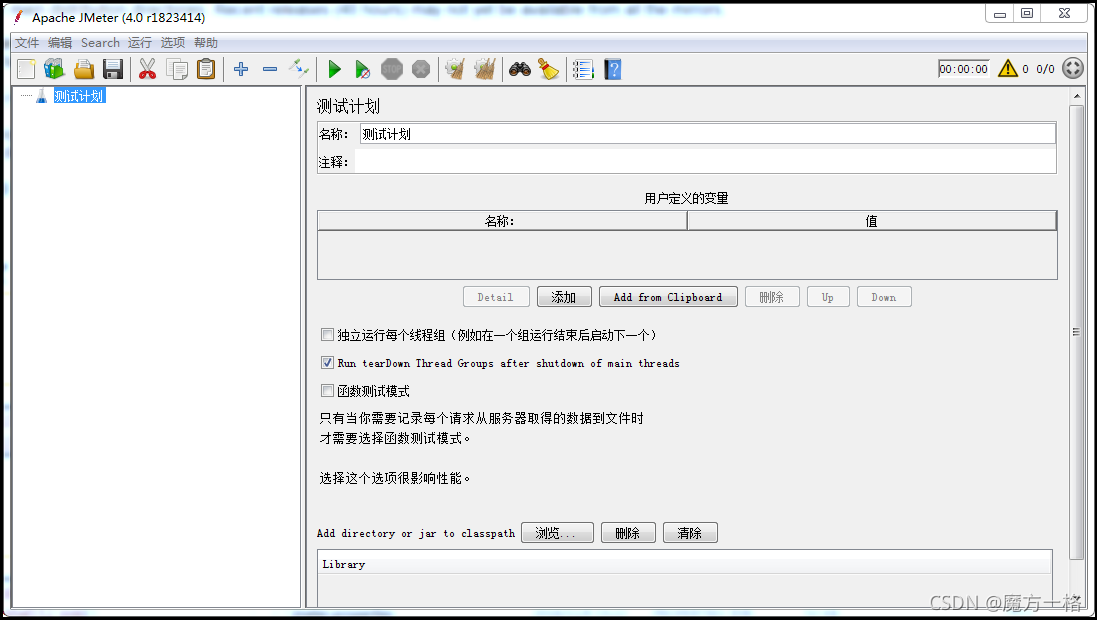
Task: Enable the 函数测试模式 checkbox
Action: click(327, 391)
